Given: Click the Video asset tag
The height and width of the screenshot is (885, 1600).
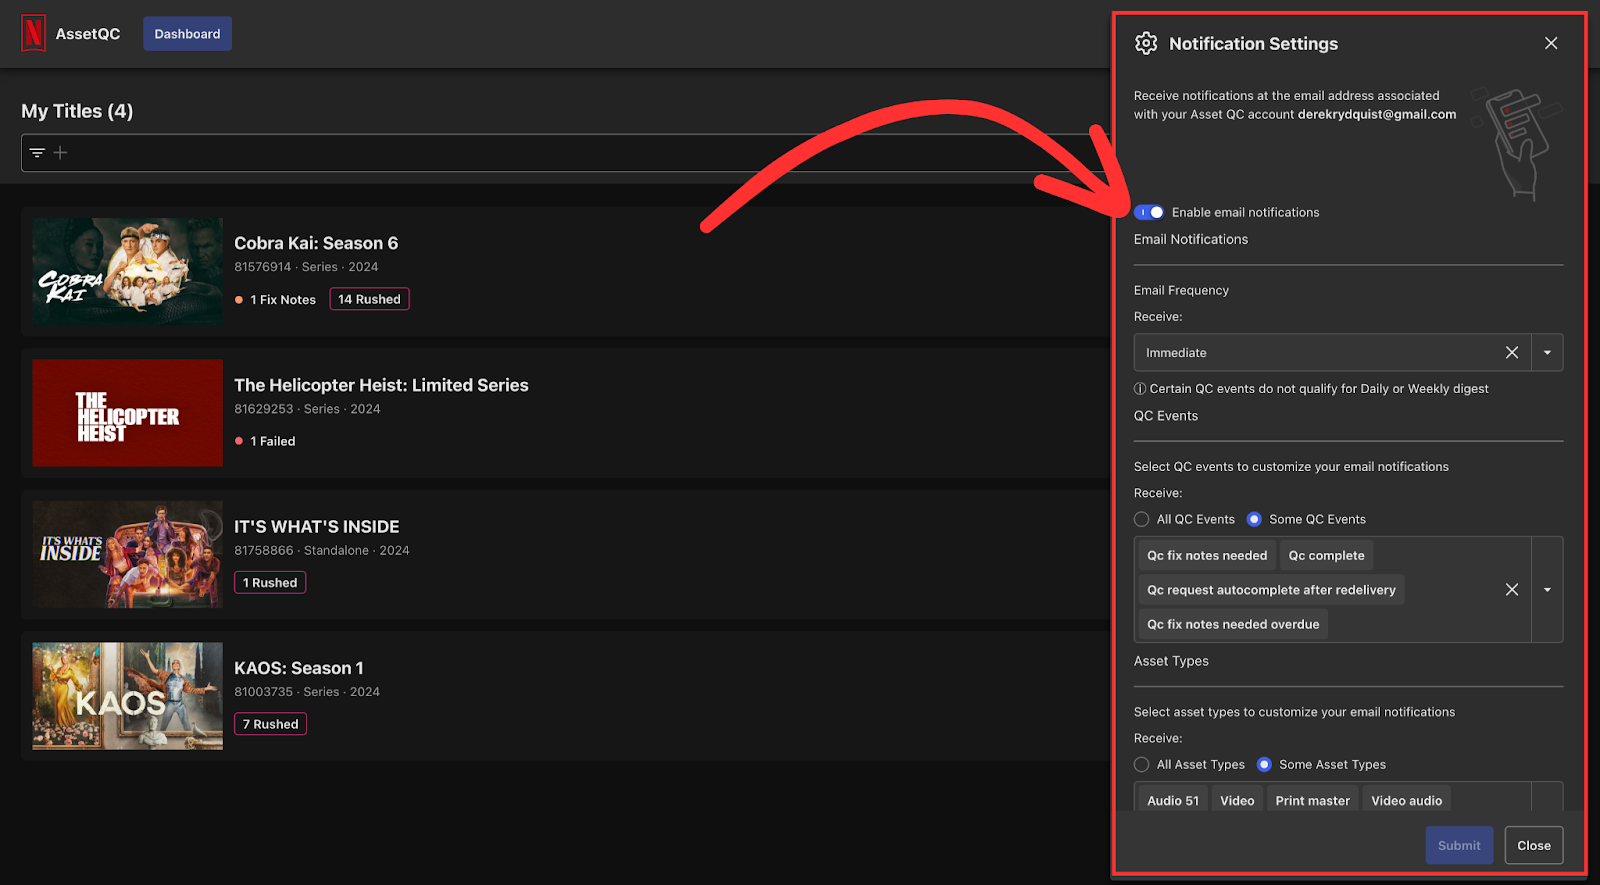Looking at the screenshot, I should pos(1237,800).
